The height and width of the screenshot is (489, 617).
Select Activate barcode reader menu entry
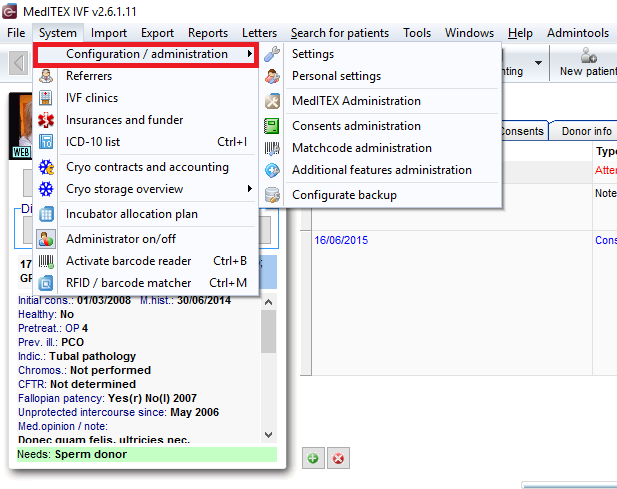(x=146, y=261)
